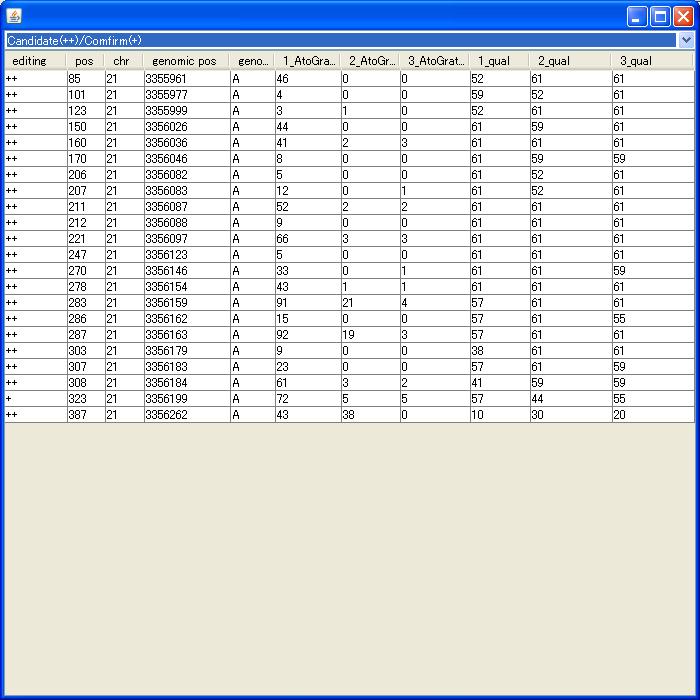Select genomic pos cell 3355999

pos(187,111)
